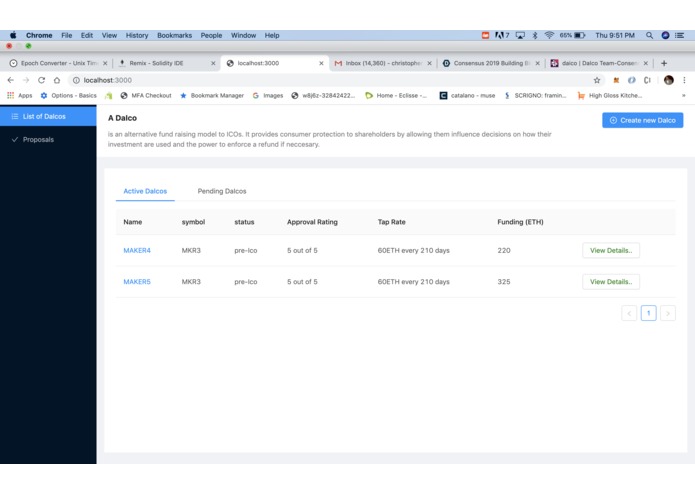
Task: Click menu bar clock Thu 9:51 PM
Action: 615,35
